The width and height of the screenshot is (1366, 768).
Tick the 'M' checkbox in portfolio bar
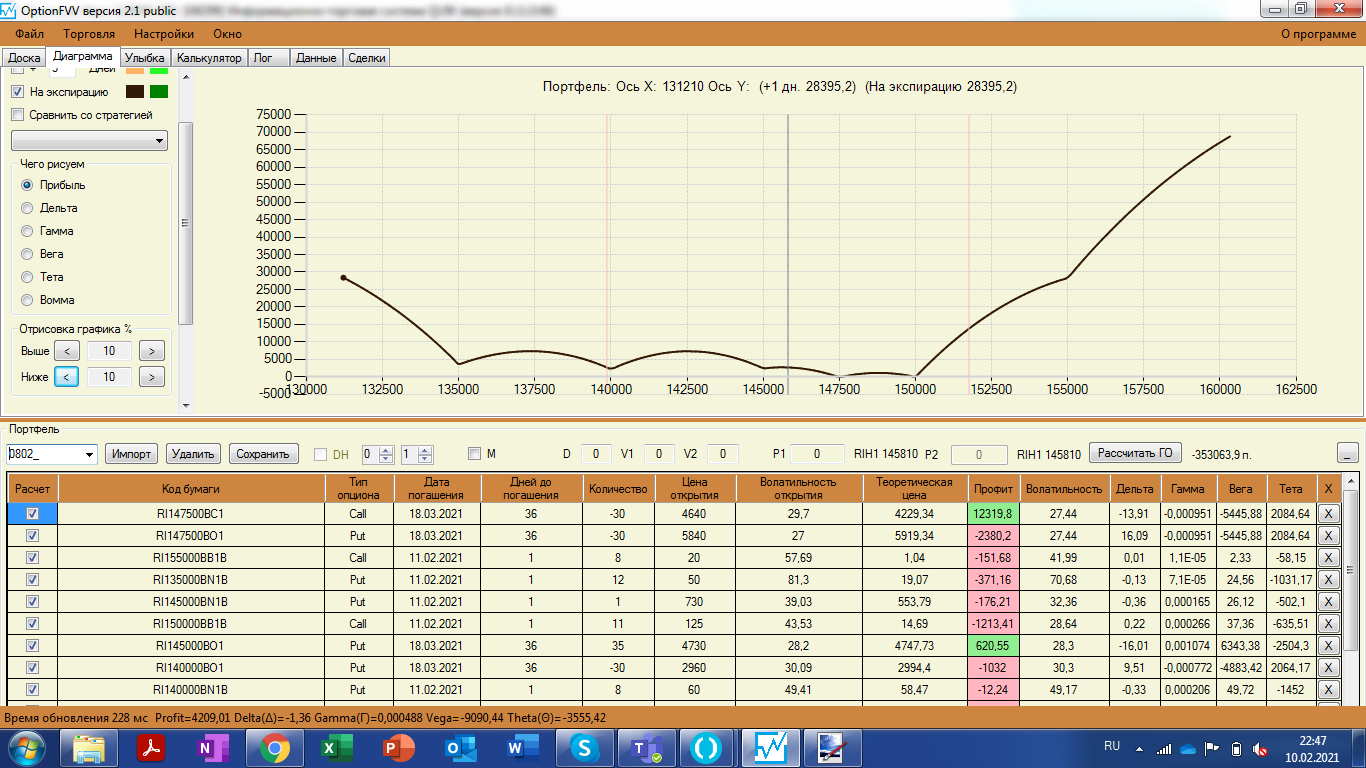coord(474,454)
